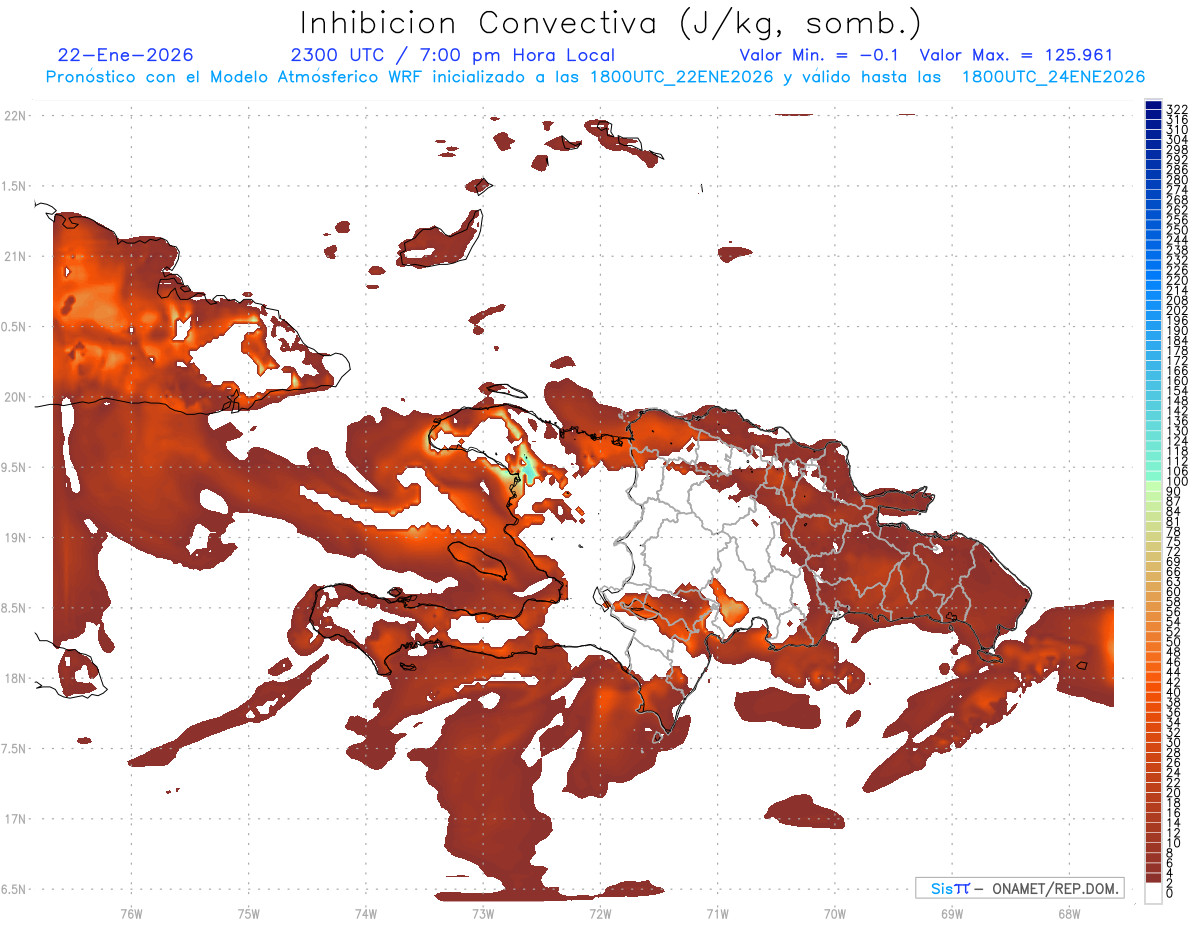
Task: Click the "100" value on the color scale
Action: (1176, 481)
